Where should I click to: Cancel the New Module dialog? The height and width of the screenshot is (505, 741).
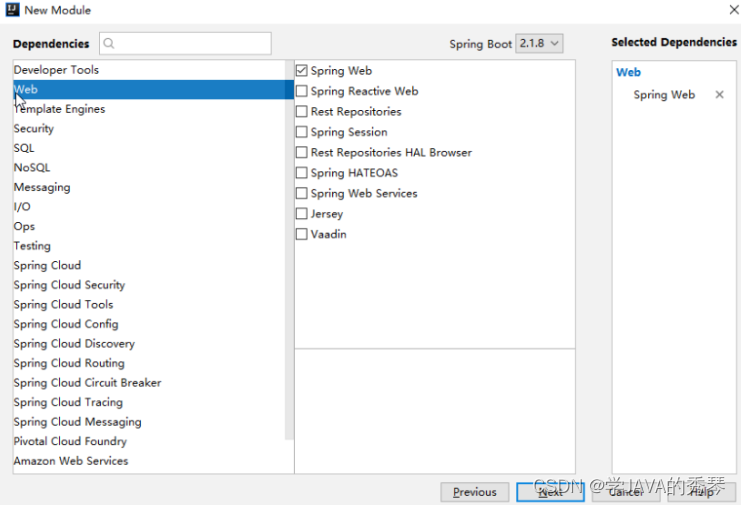click(x=626, y=492)
